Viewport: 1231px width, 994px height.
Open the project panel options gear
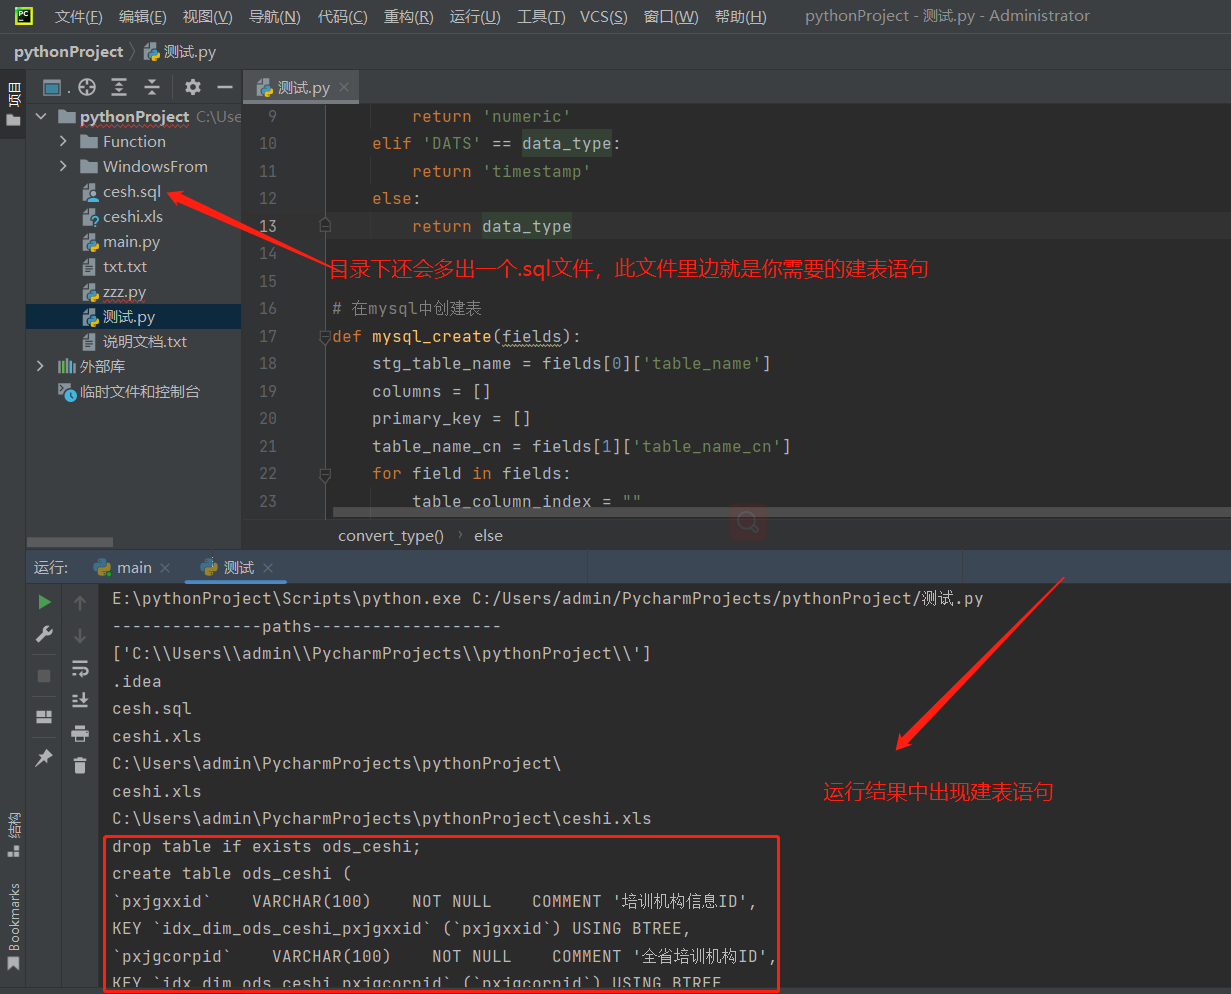tap(192, 88)
